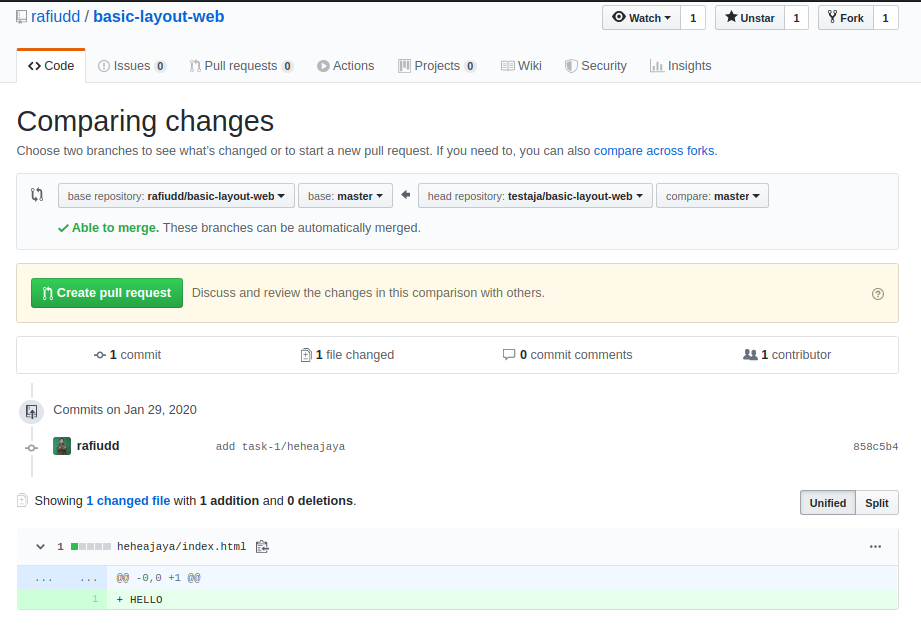
Task: Unstar this repository
Action: [750, 18]
